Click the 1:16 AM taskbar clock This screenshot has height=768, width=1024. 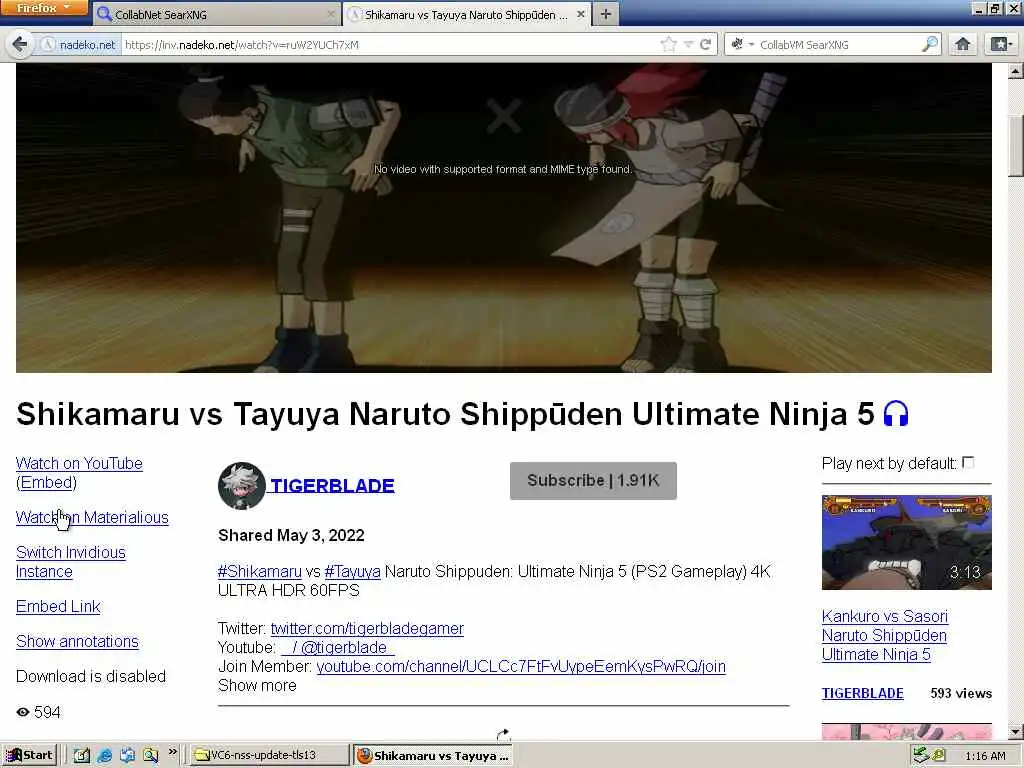coord(985,756)
